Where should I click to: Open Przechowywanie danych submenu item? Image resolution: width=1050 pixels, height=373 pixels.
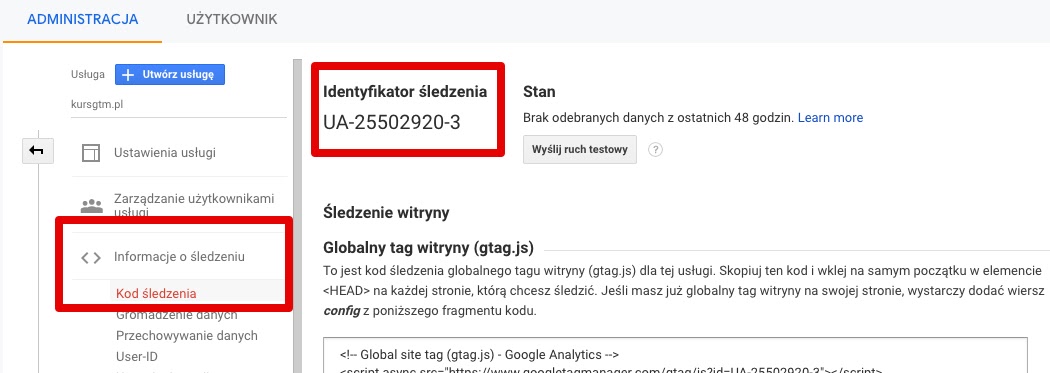[186, 335]
